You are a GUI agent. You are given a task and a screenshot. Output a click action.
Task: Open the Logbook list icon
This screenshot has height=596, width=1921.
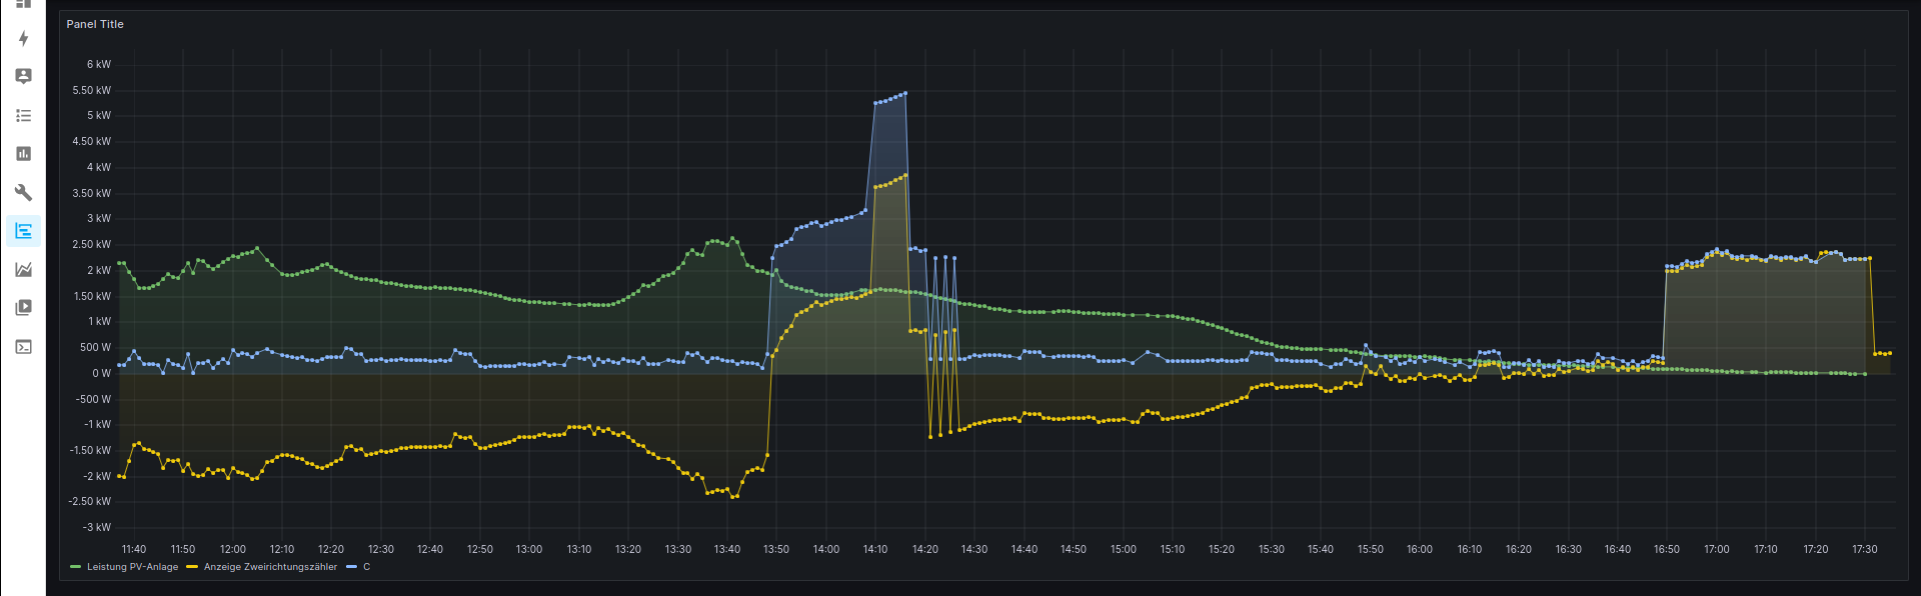tap(23, 116)
